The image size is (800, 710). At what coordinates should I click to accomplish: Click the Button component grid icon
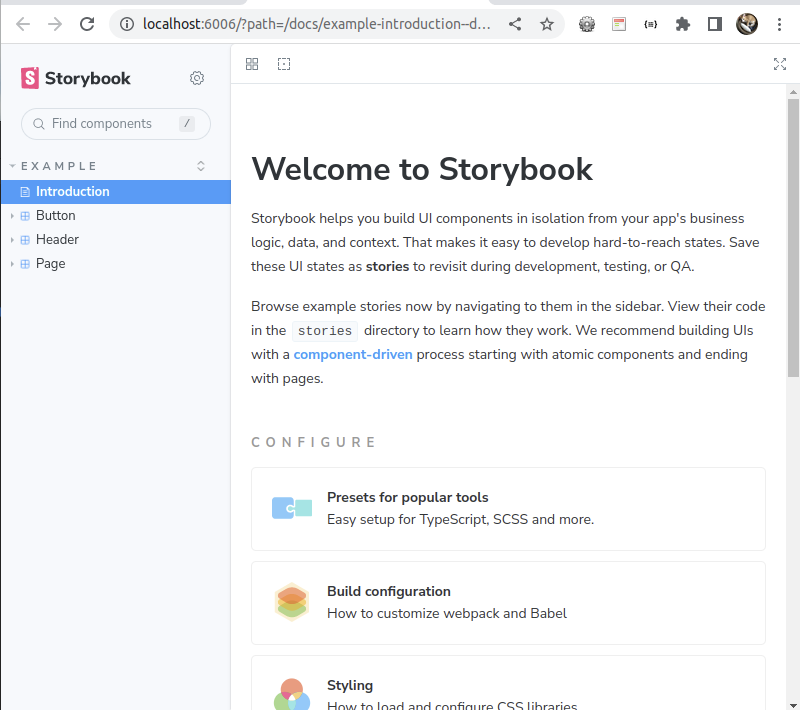point(25,216)
